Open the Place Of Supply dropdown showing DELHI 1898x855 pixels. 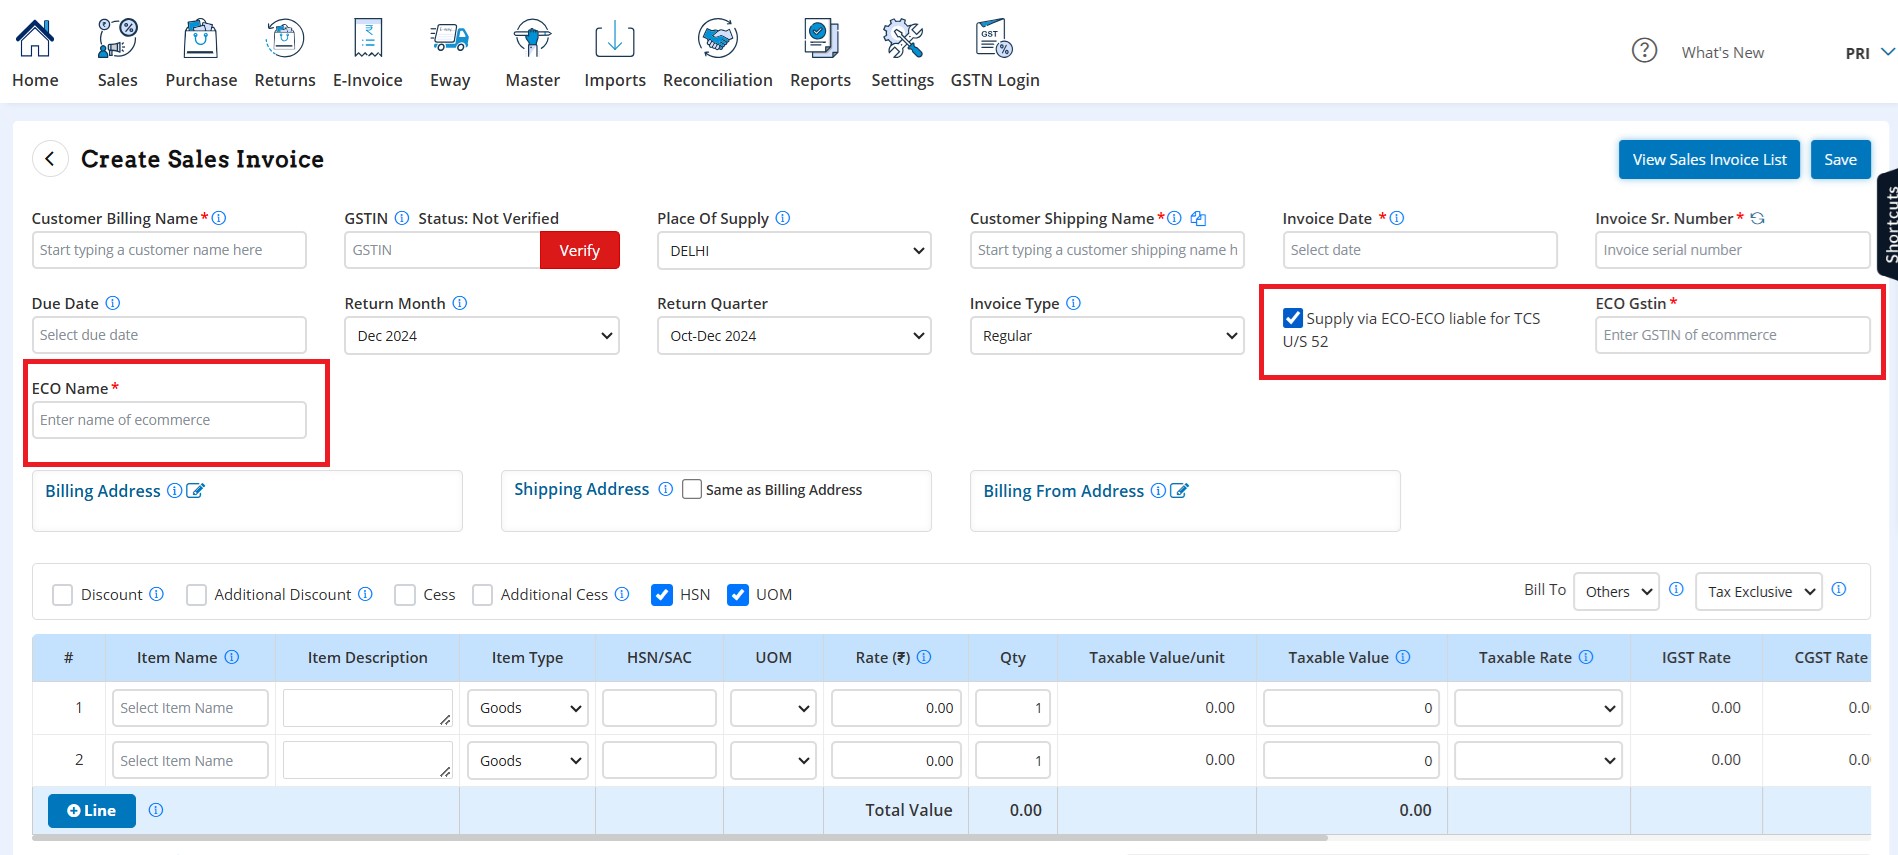[794, 250]
